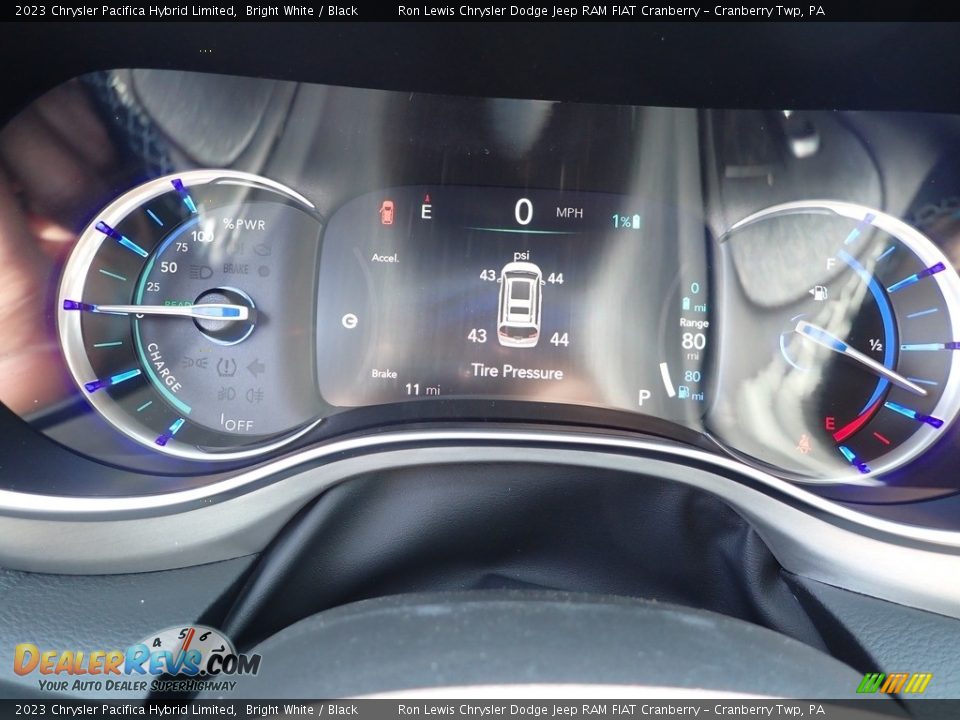This screenshot has width=960, height=720.
Task: Tap the check engine light icon
Action: pos(262,250)
